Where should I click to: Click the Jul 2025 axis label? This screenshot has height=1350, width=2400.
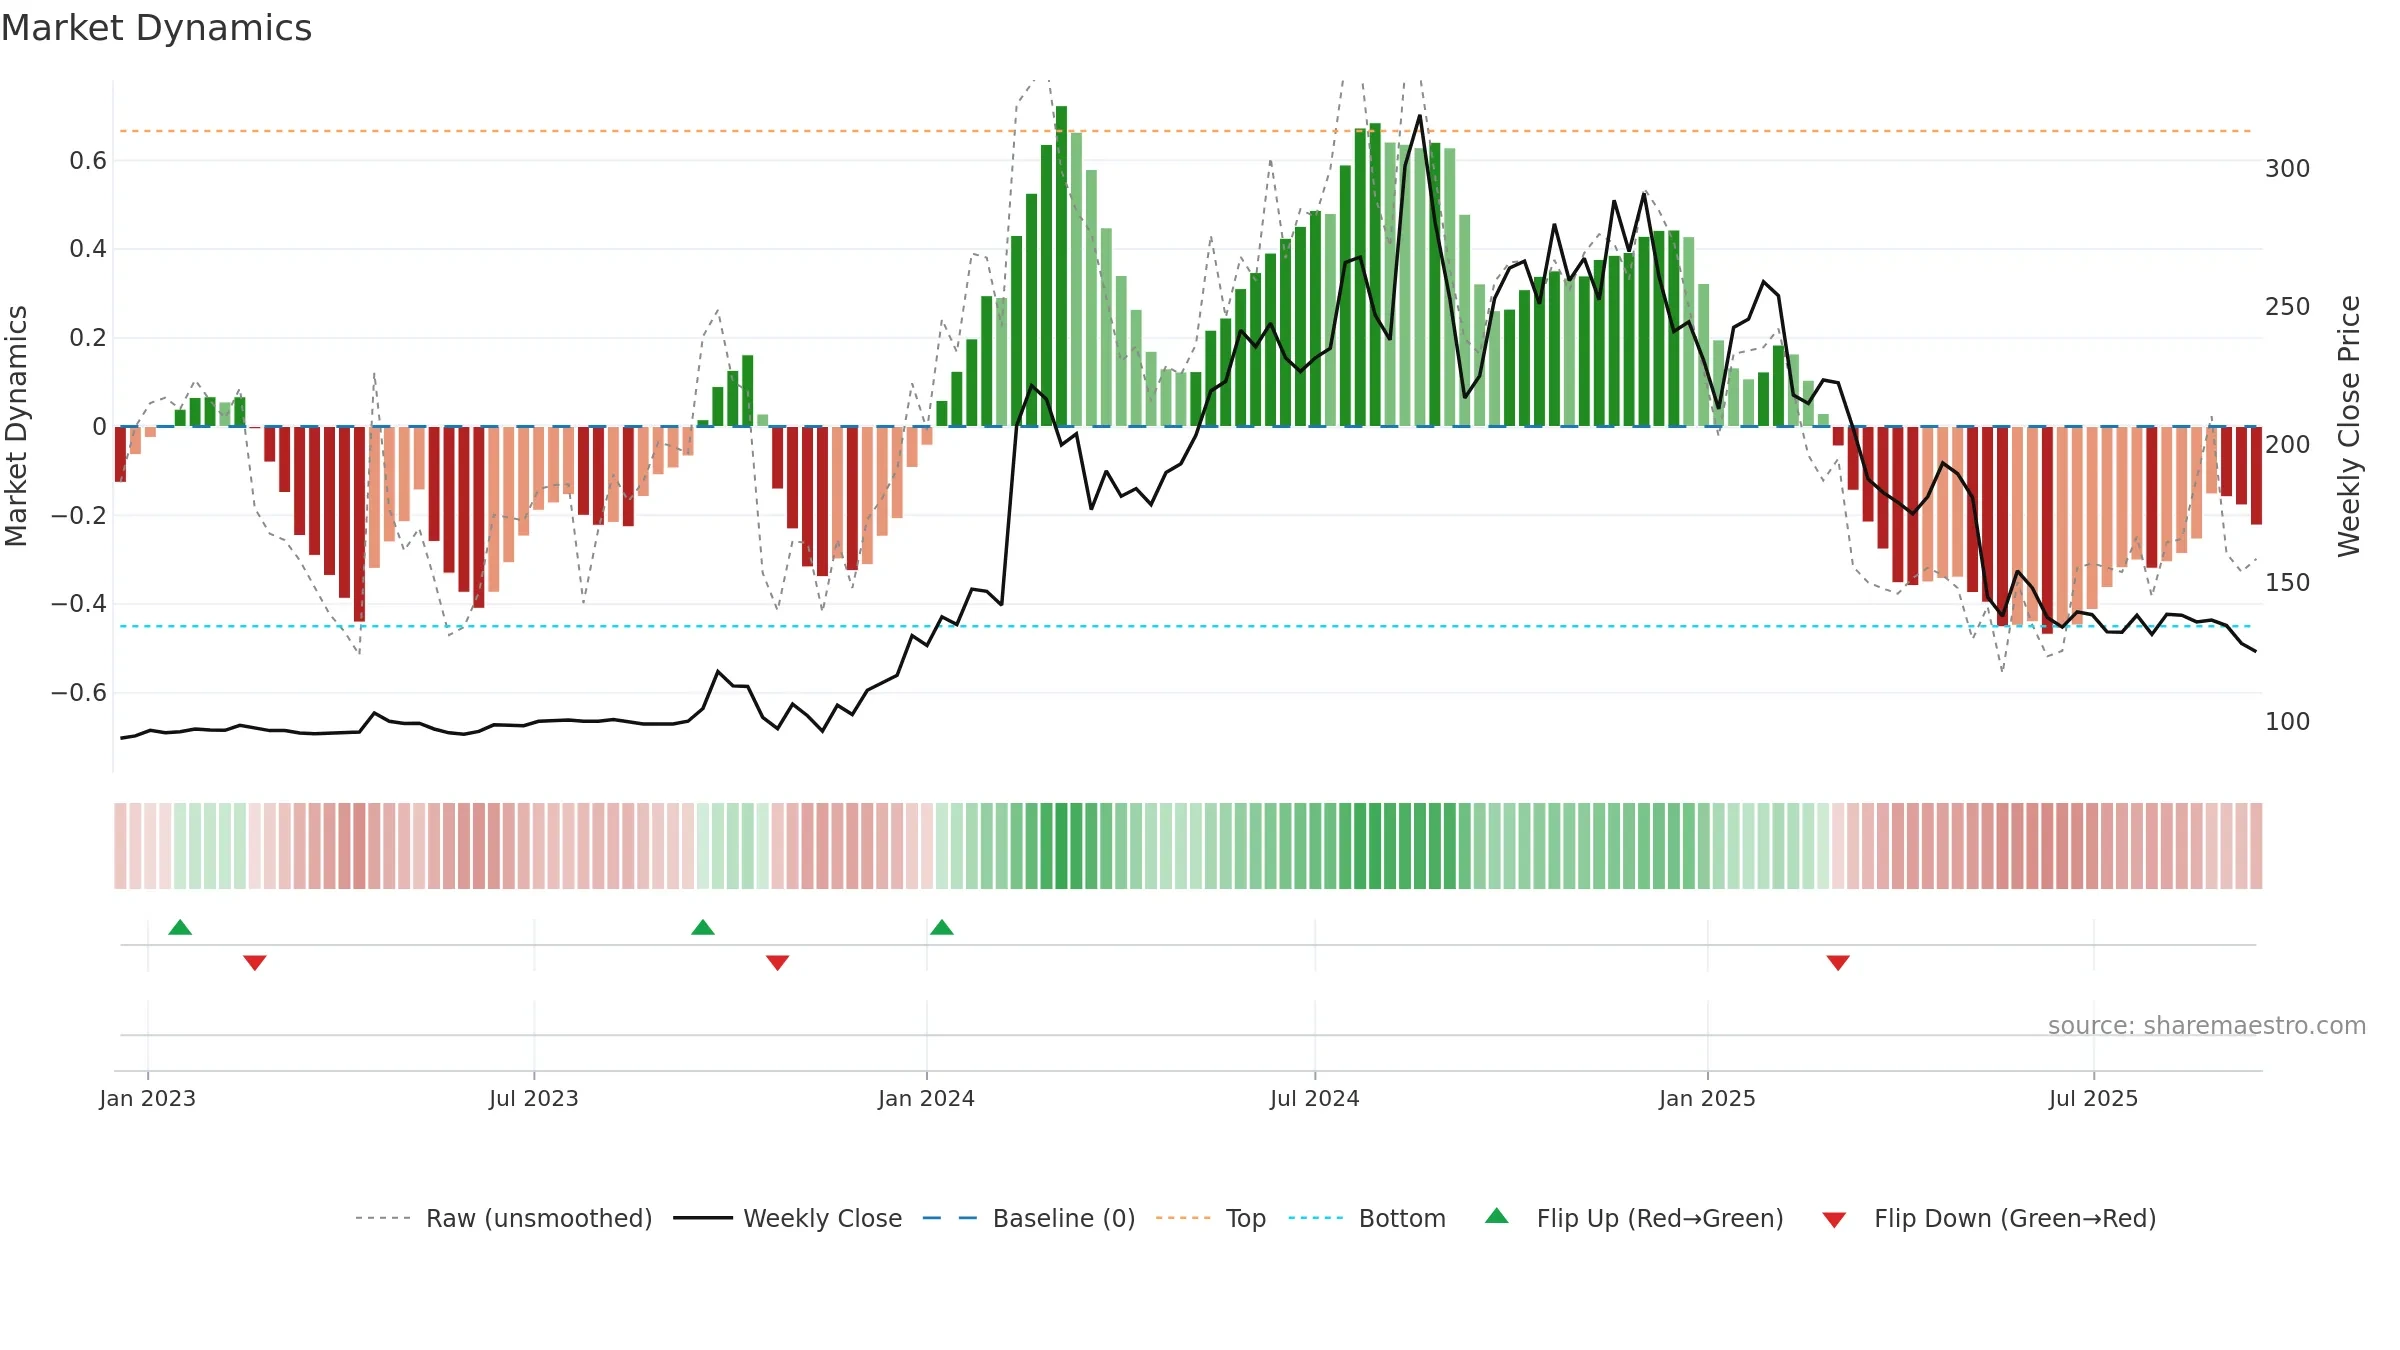(x=2094, y=1098)
